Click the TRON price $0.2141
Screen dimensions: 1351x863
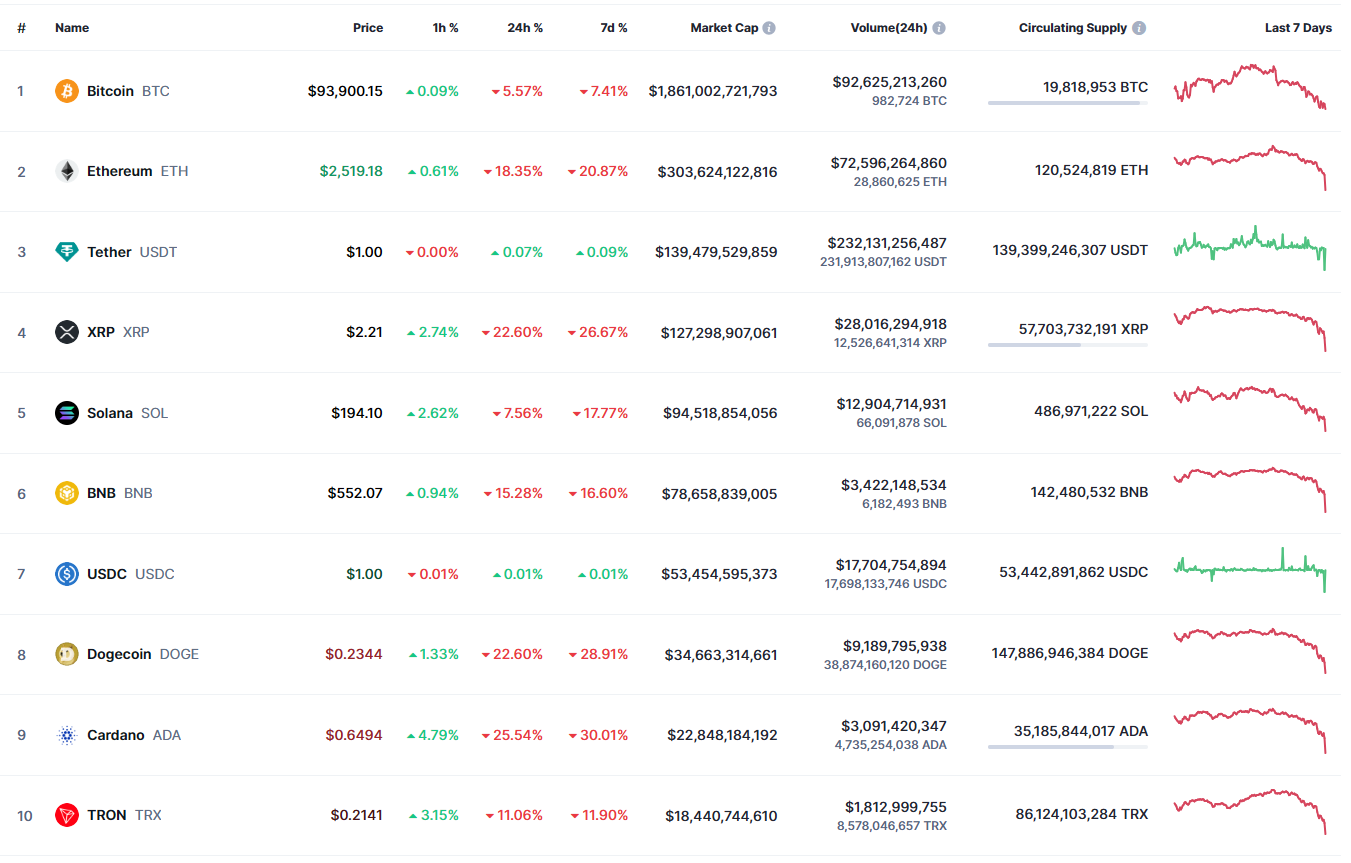point(357,815)
